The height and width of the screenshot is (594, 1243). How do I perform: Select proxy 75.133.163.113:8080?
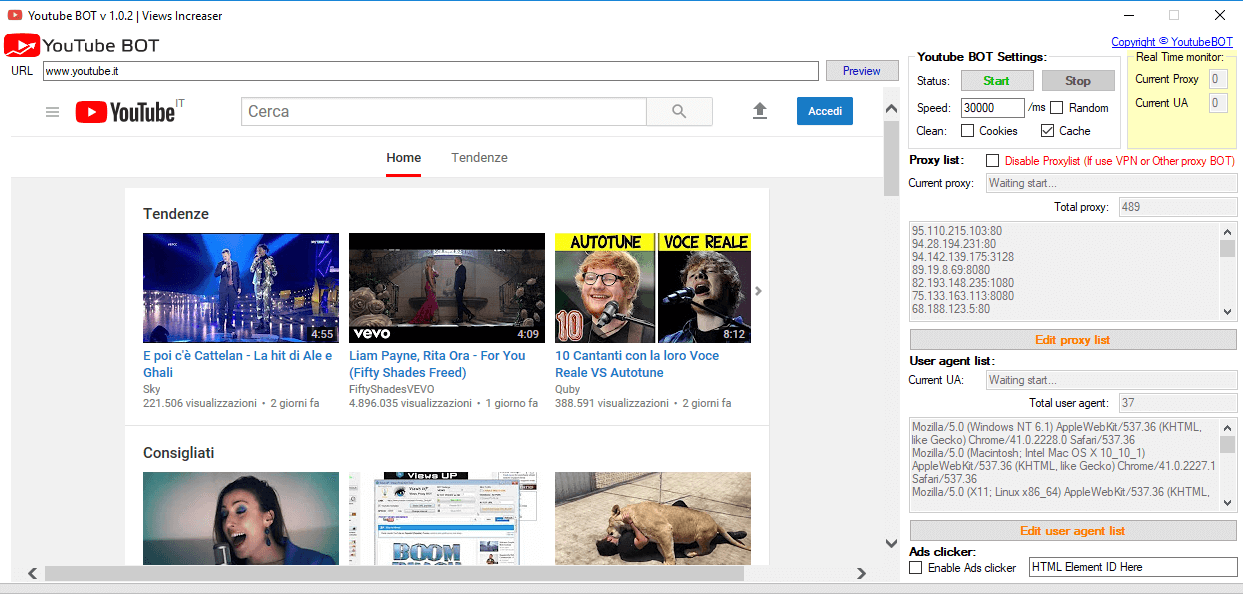pos(963,296)
